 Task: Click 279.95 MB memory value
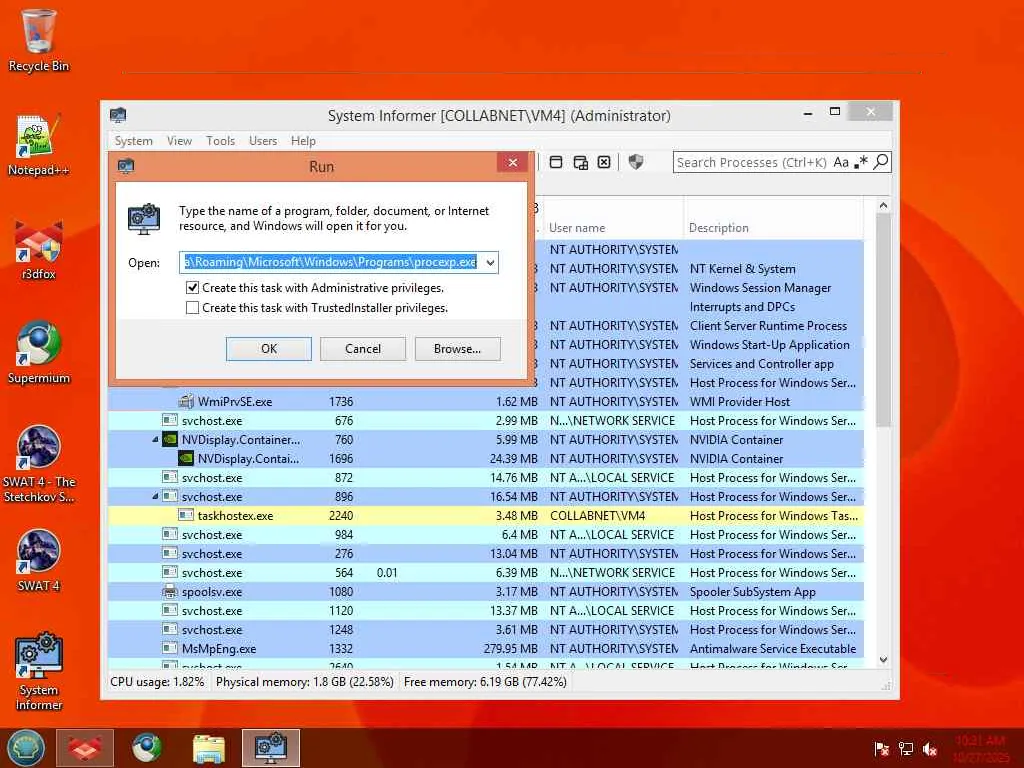(x=511, y=648)
